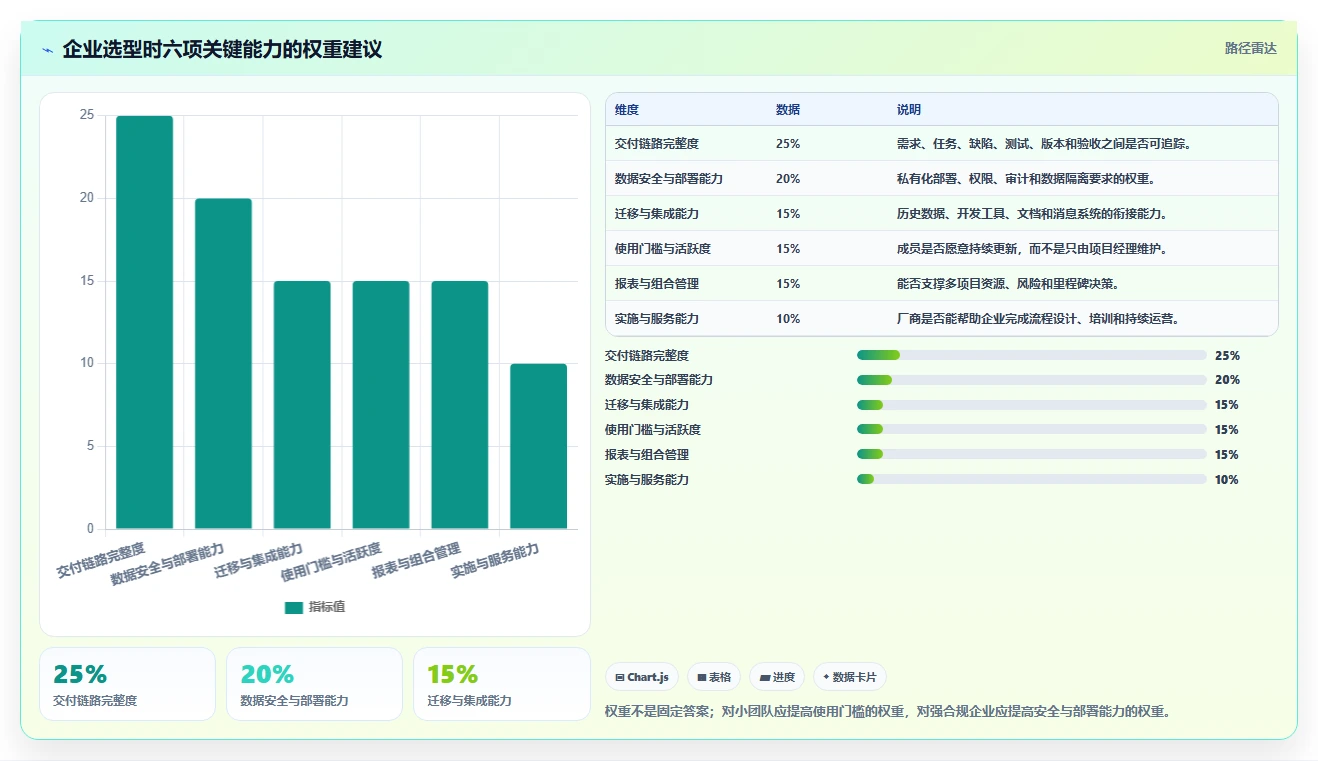The width and height of the screenshot is (1318, 761).
Task: Choose the 进度 chip
Action: (777, 677)
